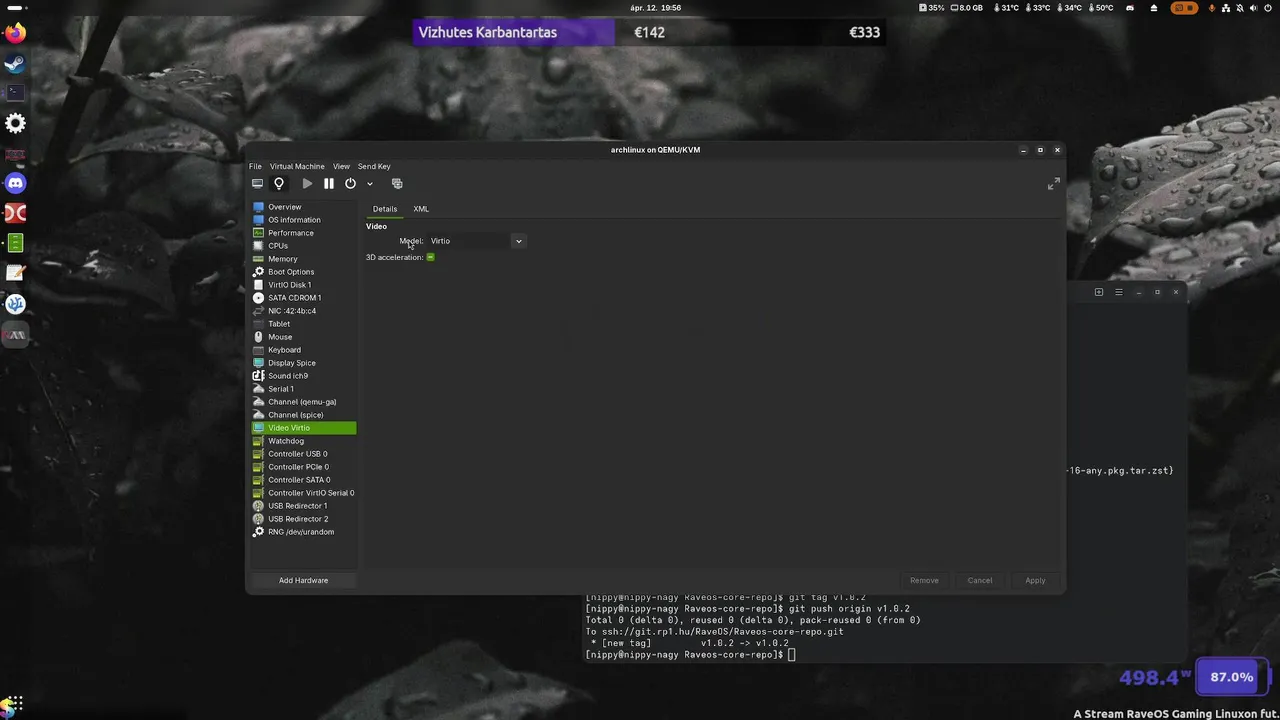The image size is (1280, 720).
Task: Open the manage VM snapshots icon
Action: (397, 184)
